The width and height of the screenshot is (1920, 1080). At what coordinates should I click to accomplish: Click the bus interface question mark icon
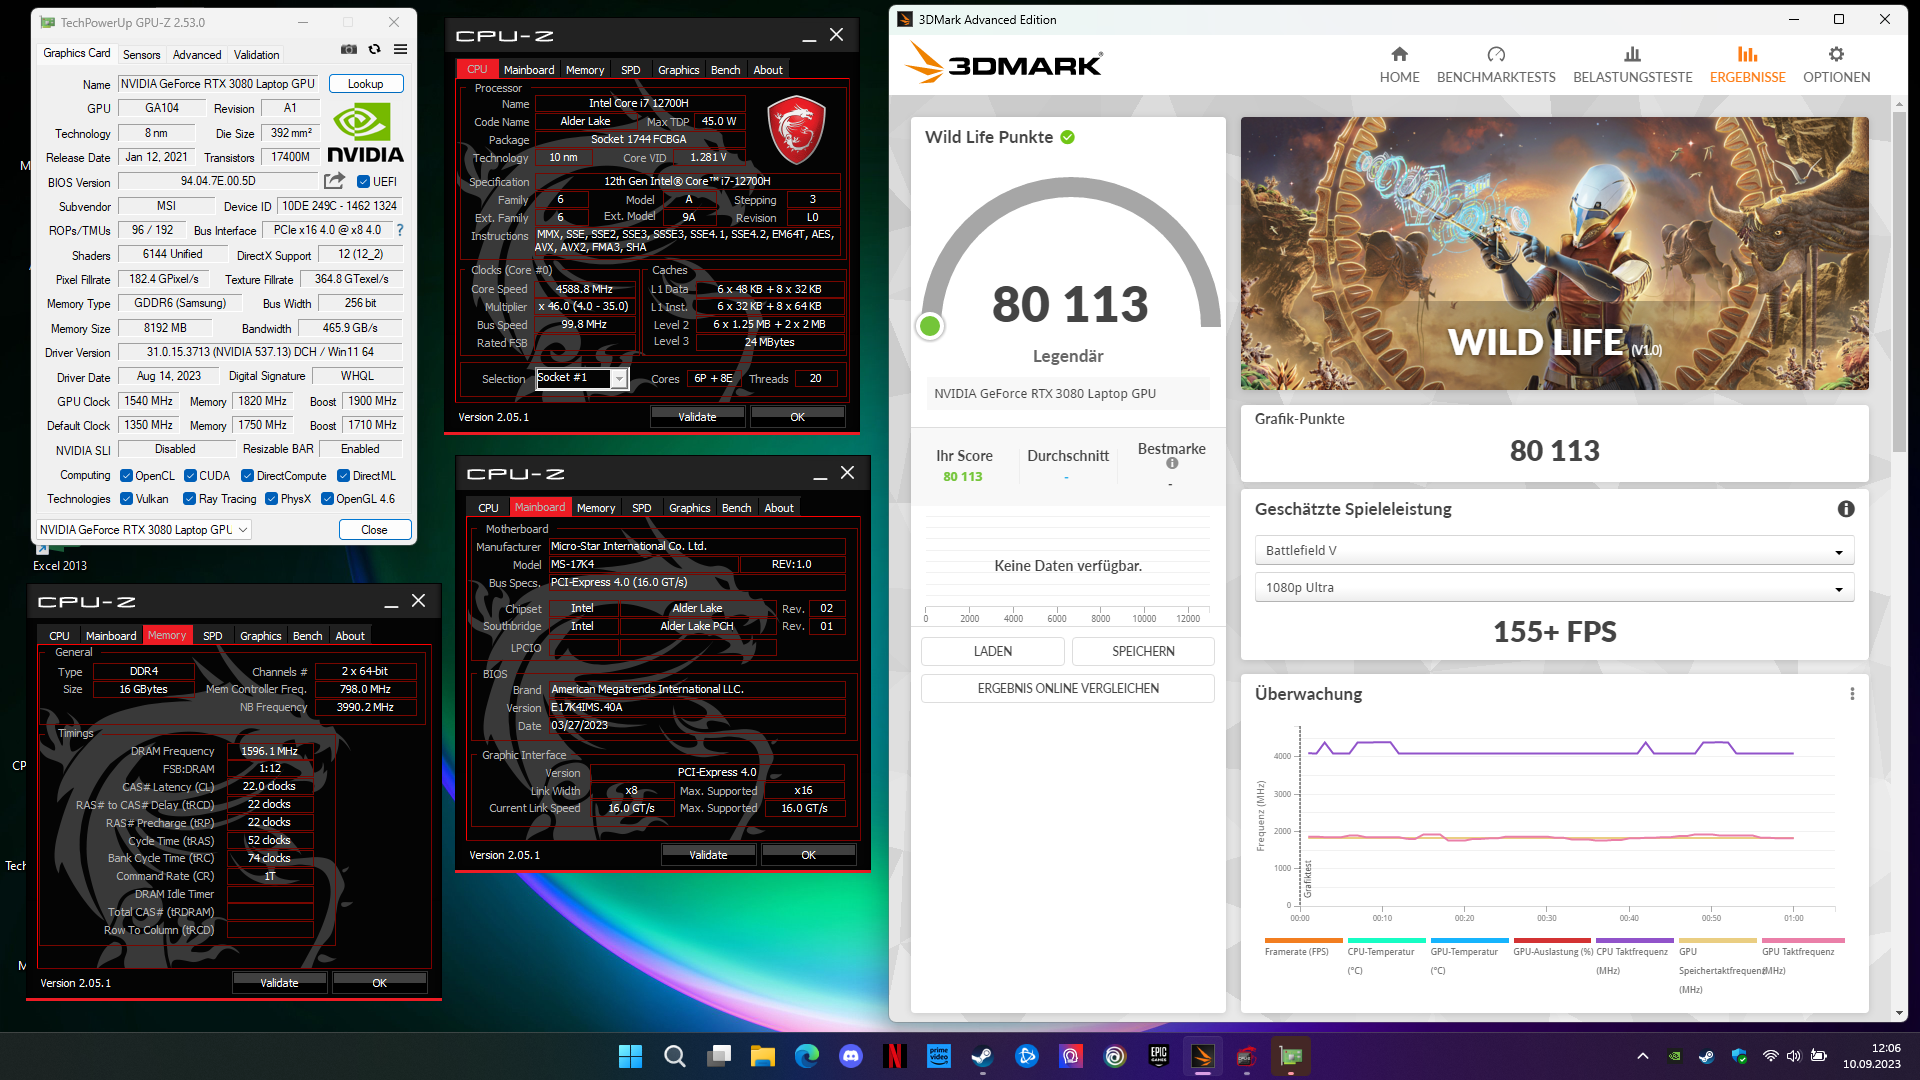400,230
